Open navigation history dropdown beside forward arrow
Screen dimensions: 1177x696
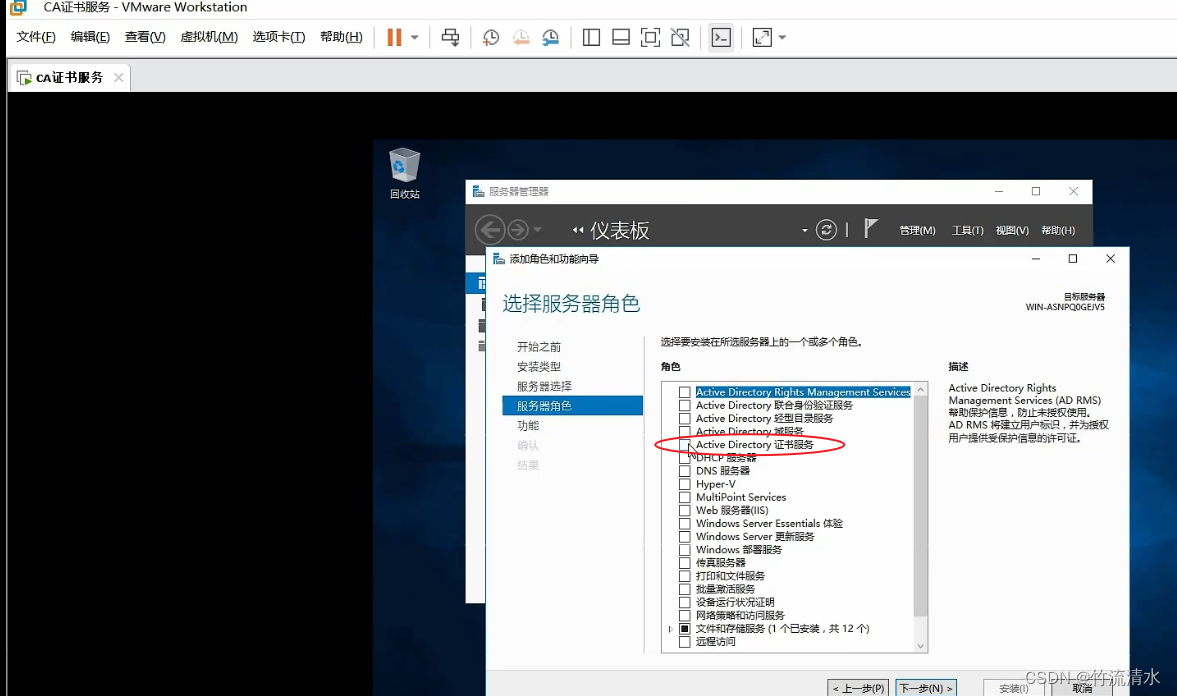(x=537, y=230)
